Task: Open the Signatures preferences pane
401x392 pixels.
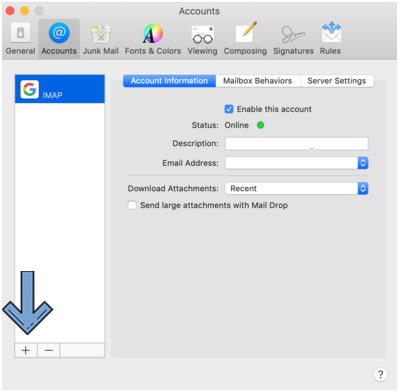Action: click(293, 39)
